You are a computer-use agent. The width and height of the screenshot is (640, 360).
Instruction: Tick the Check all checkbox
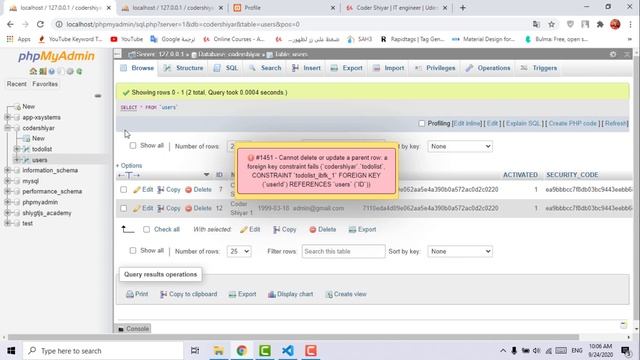(147, 229)
